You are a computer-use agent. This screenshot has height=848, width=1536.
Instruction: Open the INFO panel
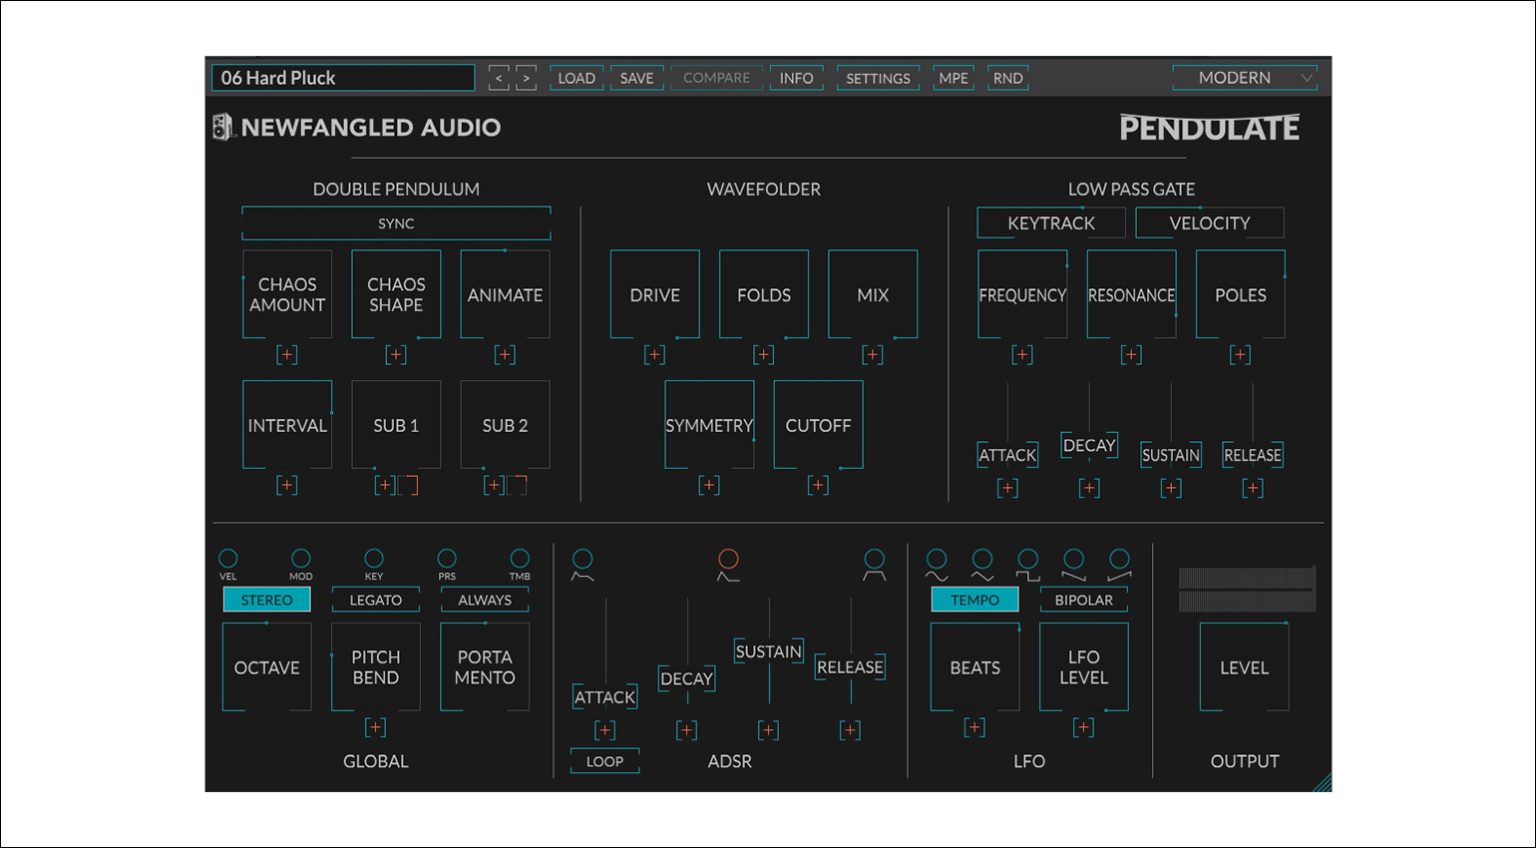796,78
